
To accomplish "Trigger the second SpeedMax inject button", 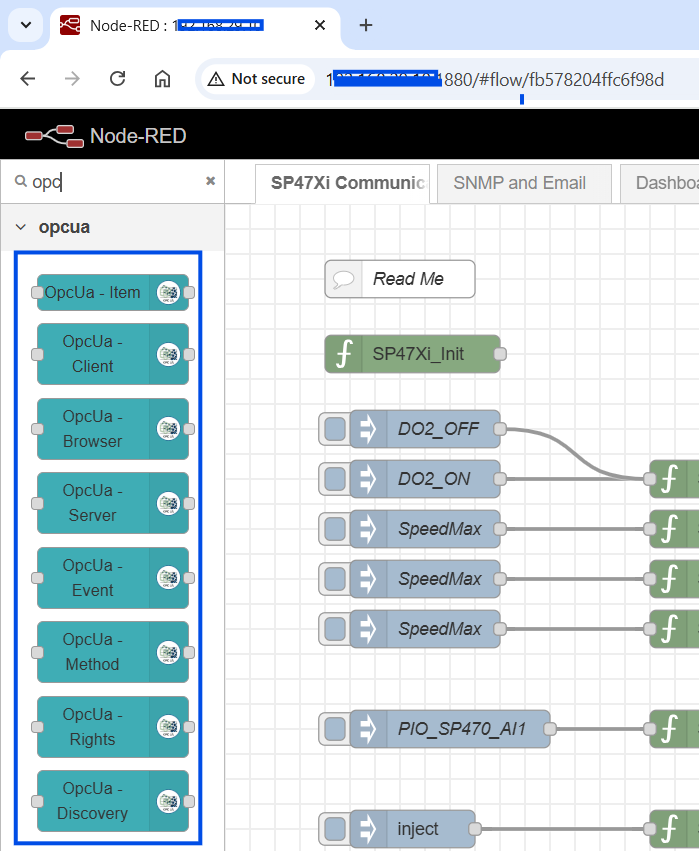I will pyautogui.click(x=335, y=579).
